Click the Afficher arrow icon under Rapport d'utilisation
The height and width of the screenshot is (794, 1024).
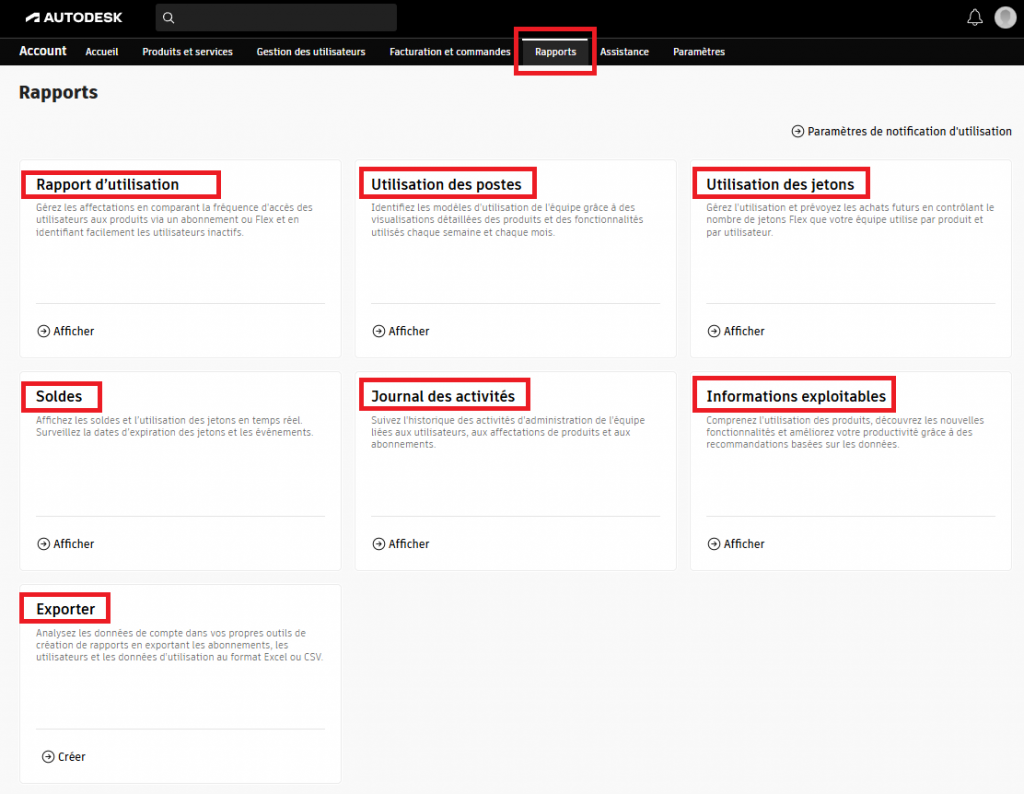click(44, 331)
